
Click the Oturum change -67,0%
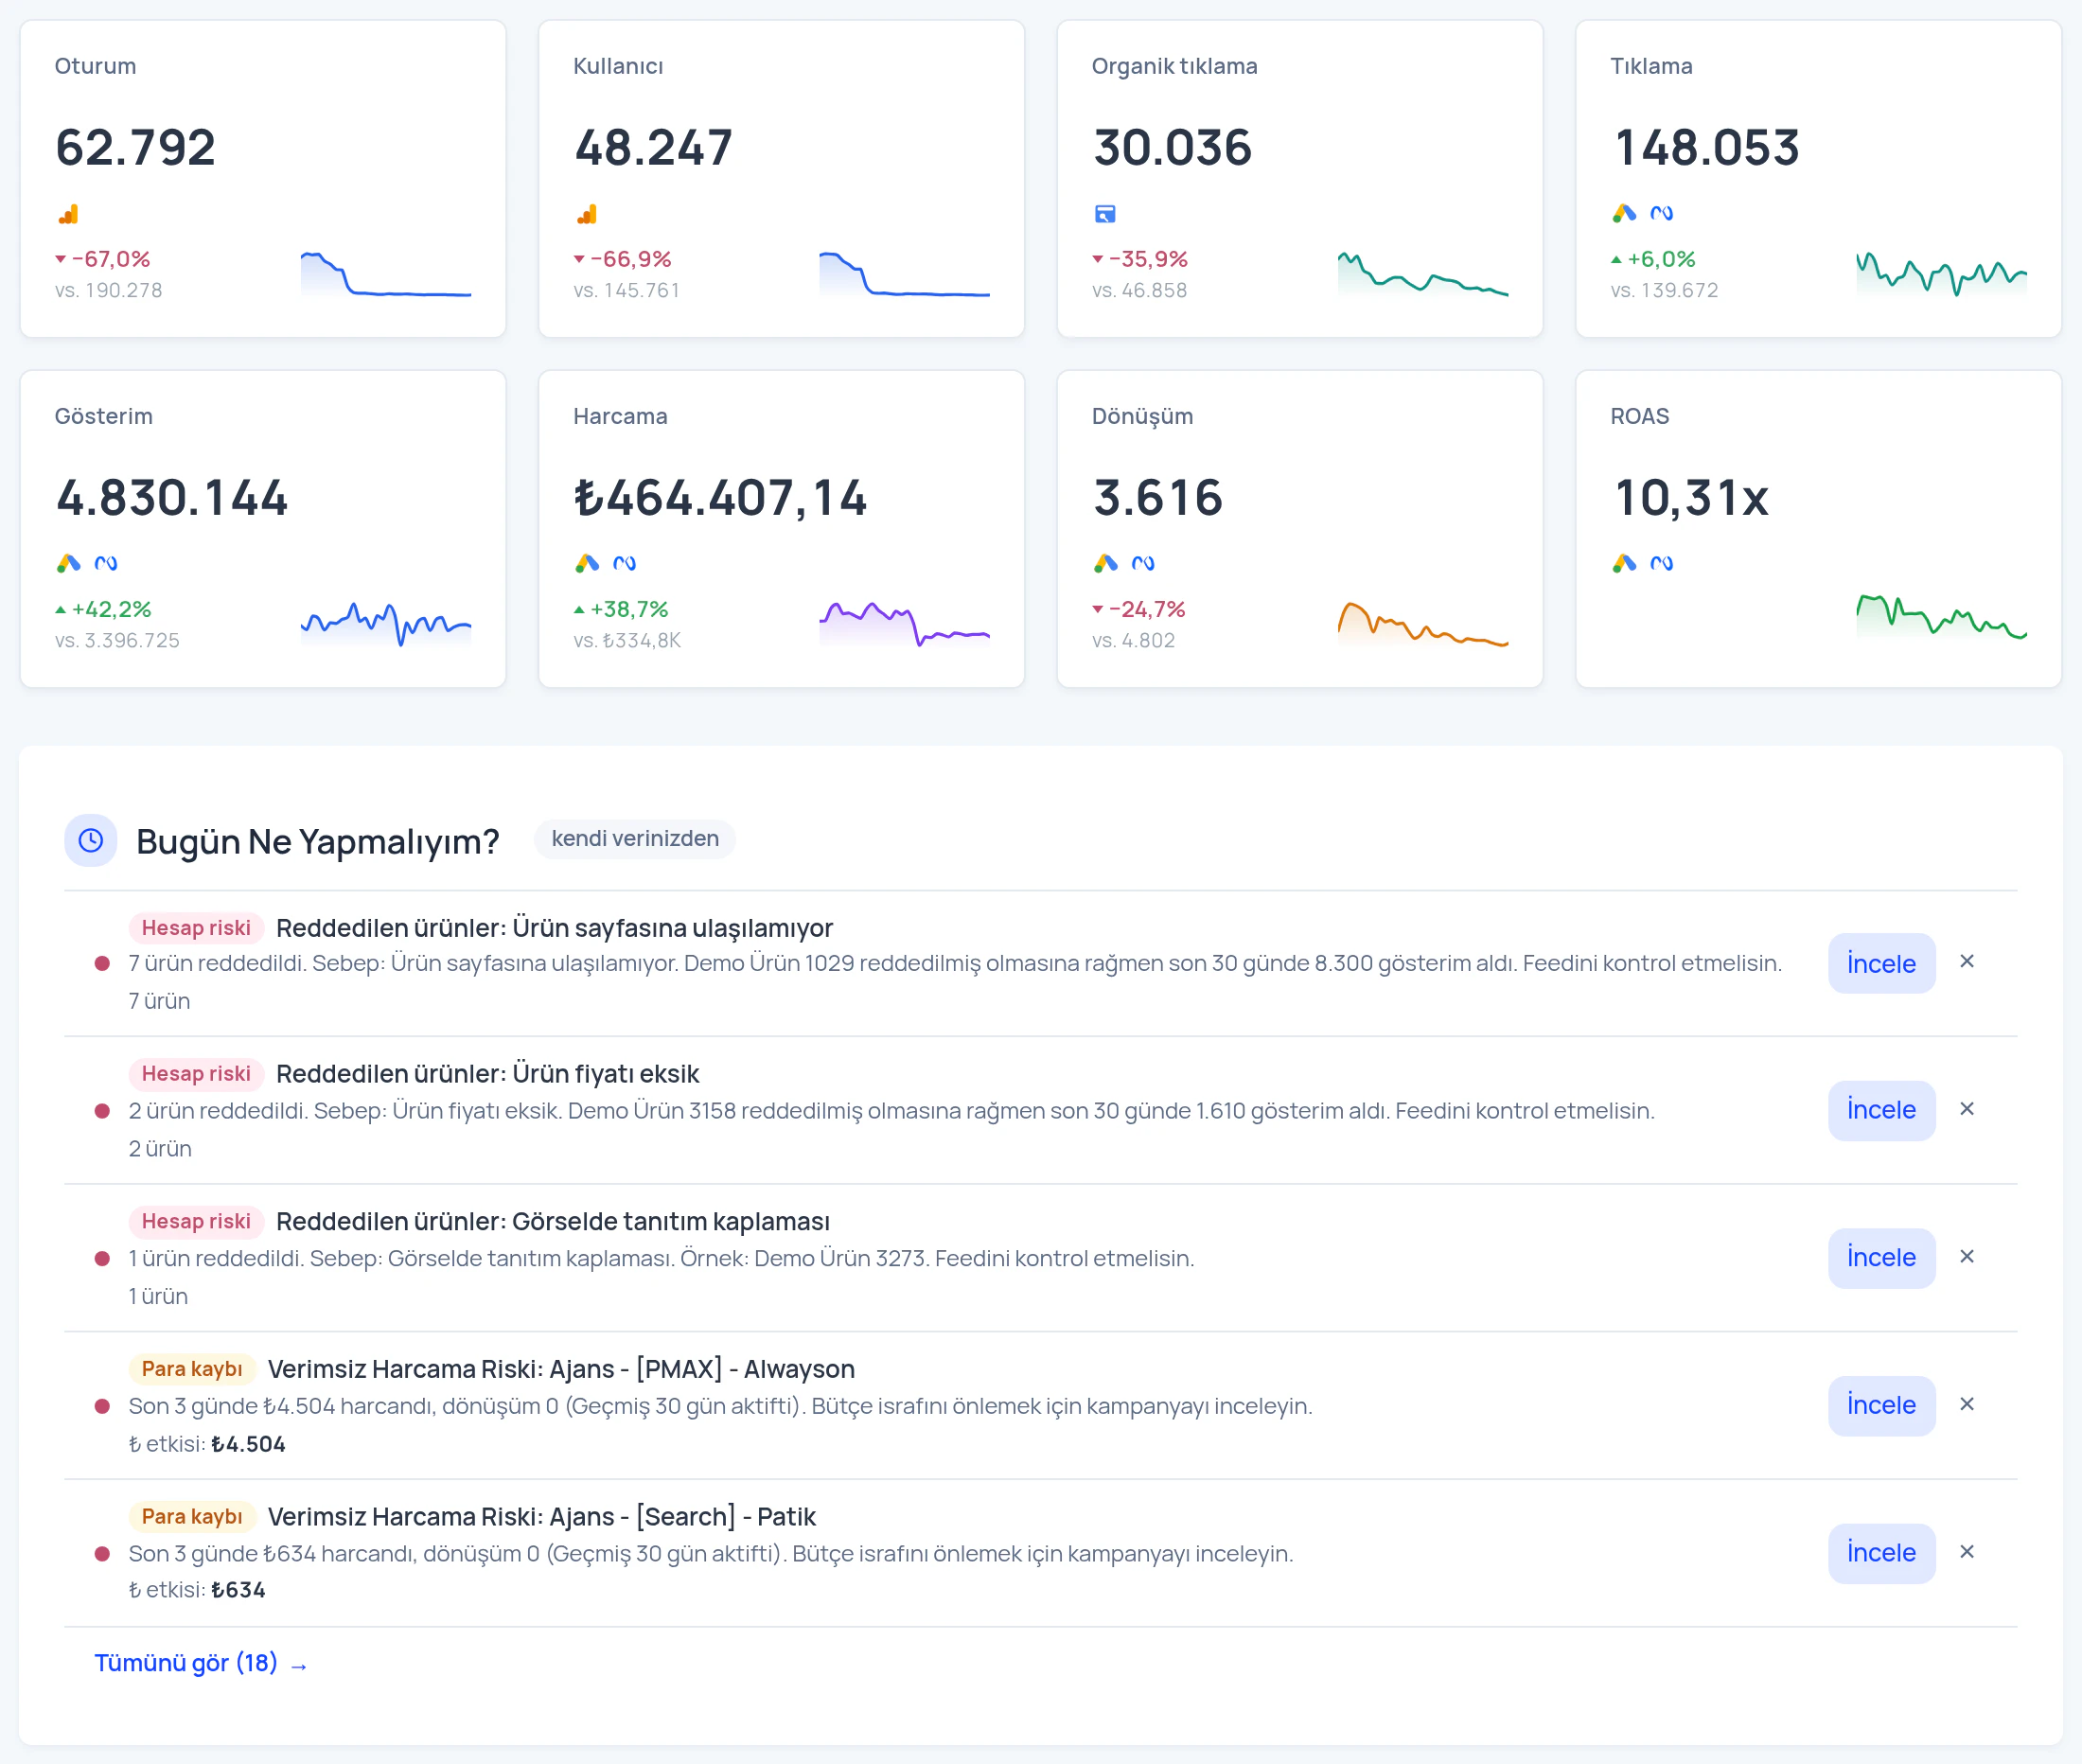click(103, 259)
